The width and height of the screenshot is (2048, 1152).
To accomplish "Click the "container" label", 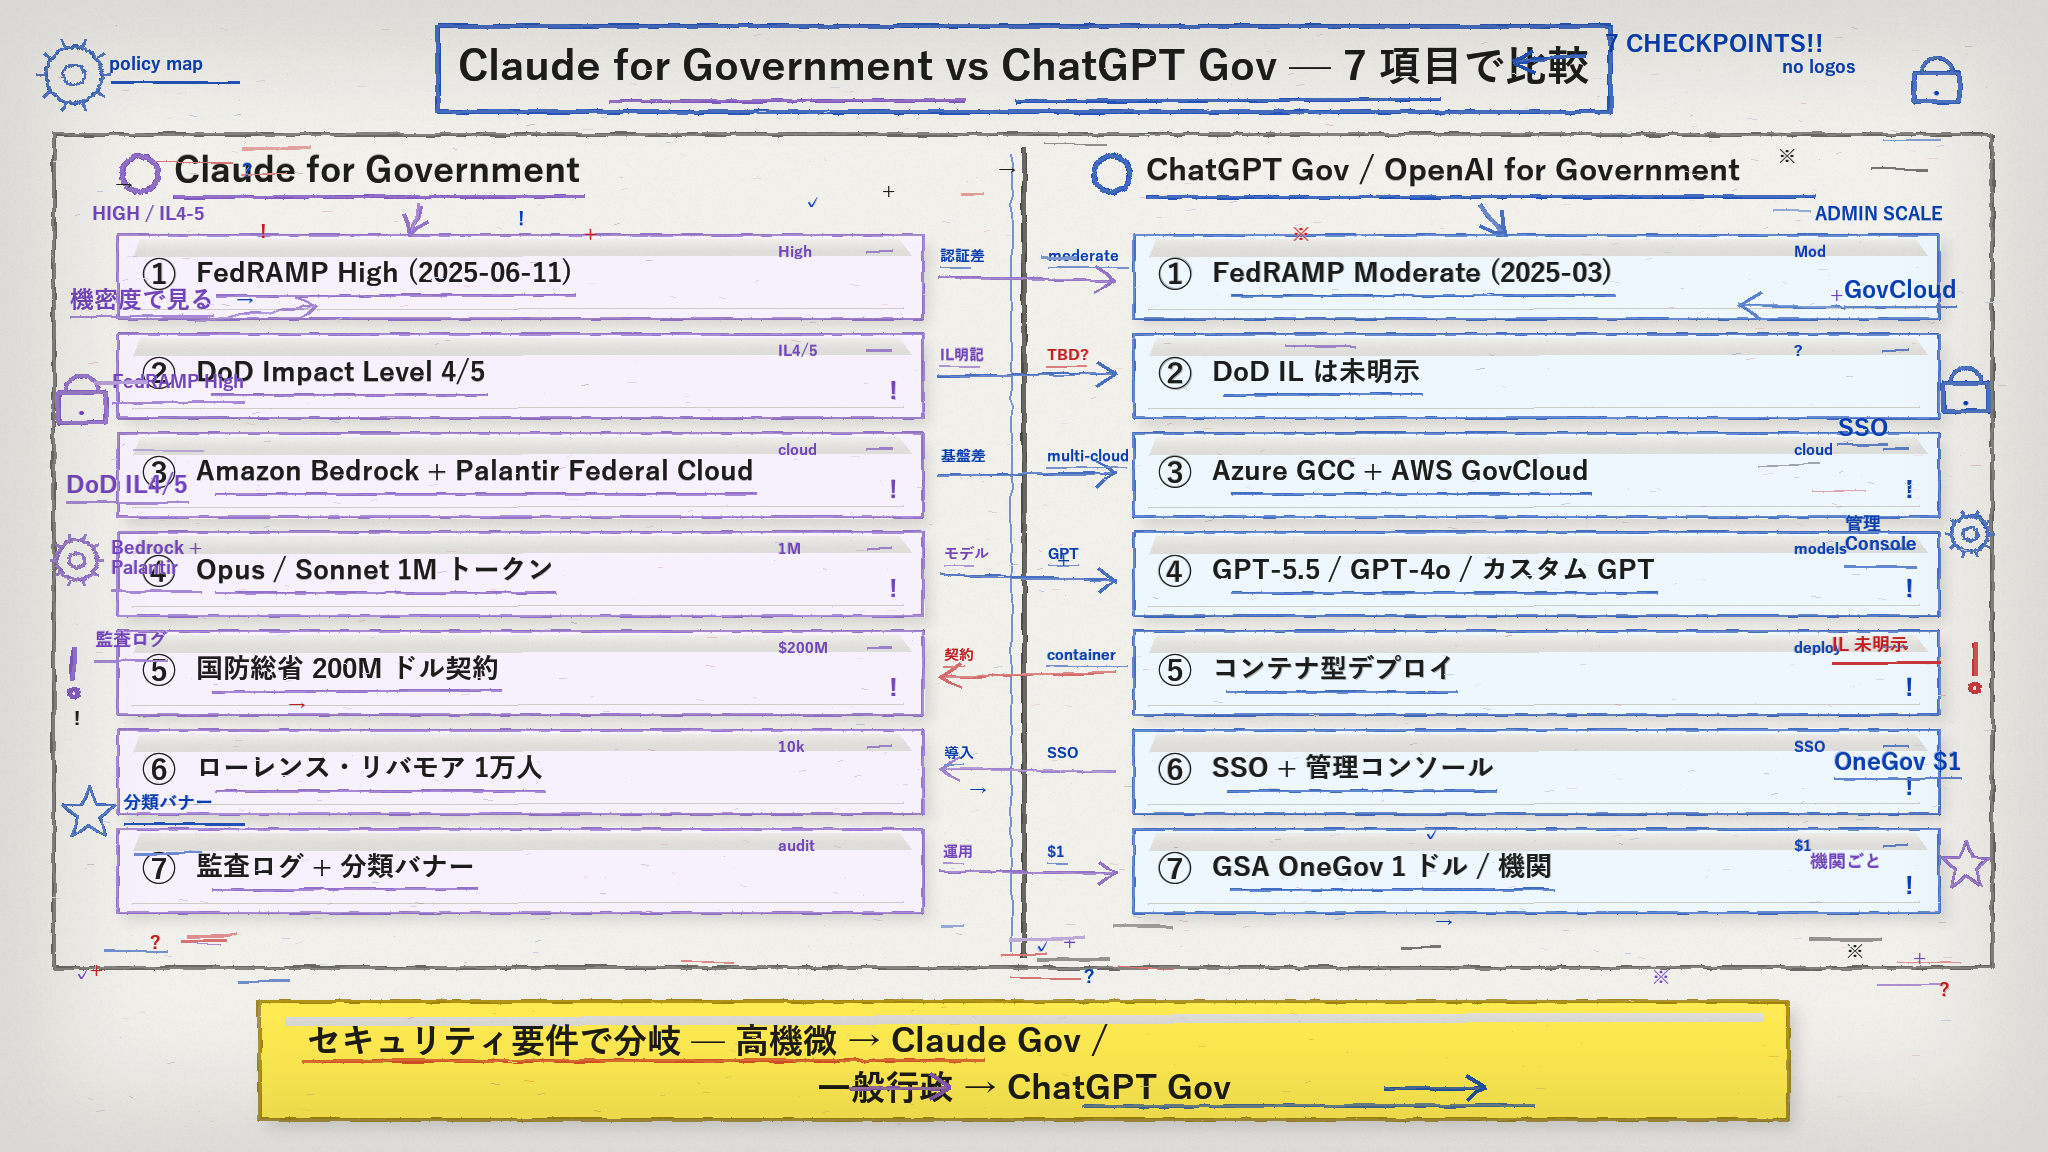I will point(1081,654).
